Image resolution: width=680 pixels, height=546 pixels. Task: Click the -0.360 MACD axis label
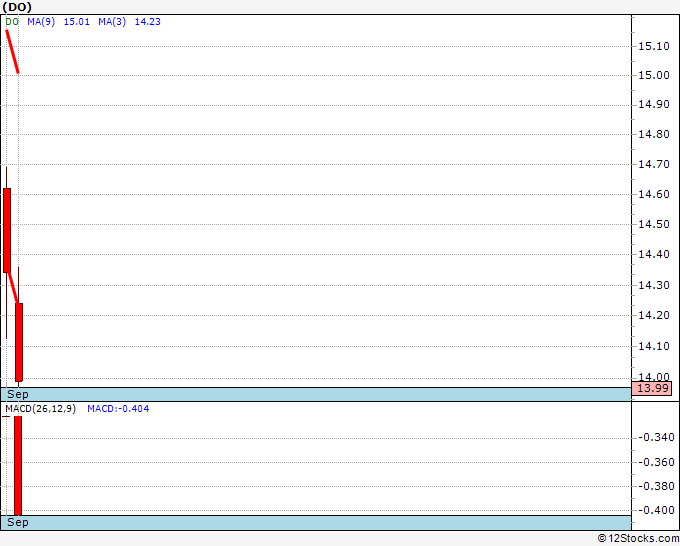coord(656,462)
